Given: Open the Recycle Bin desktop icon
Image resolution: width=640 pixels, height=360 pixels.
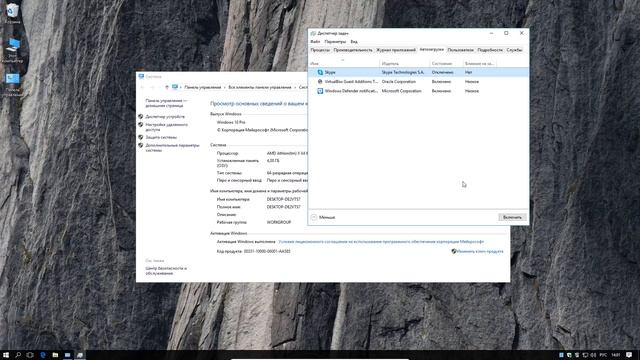Looking at the screenshot, I should [x=12, y=13].
